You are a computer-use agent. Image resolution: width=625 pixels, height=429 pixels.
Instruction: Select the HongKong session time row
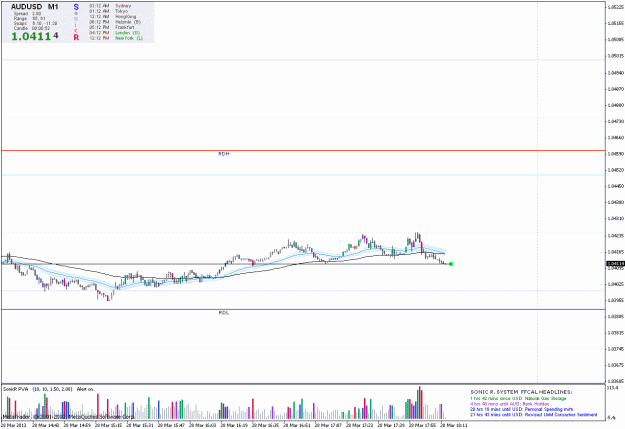point(113,17)
